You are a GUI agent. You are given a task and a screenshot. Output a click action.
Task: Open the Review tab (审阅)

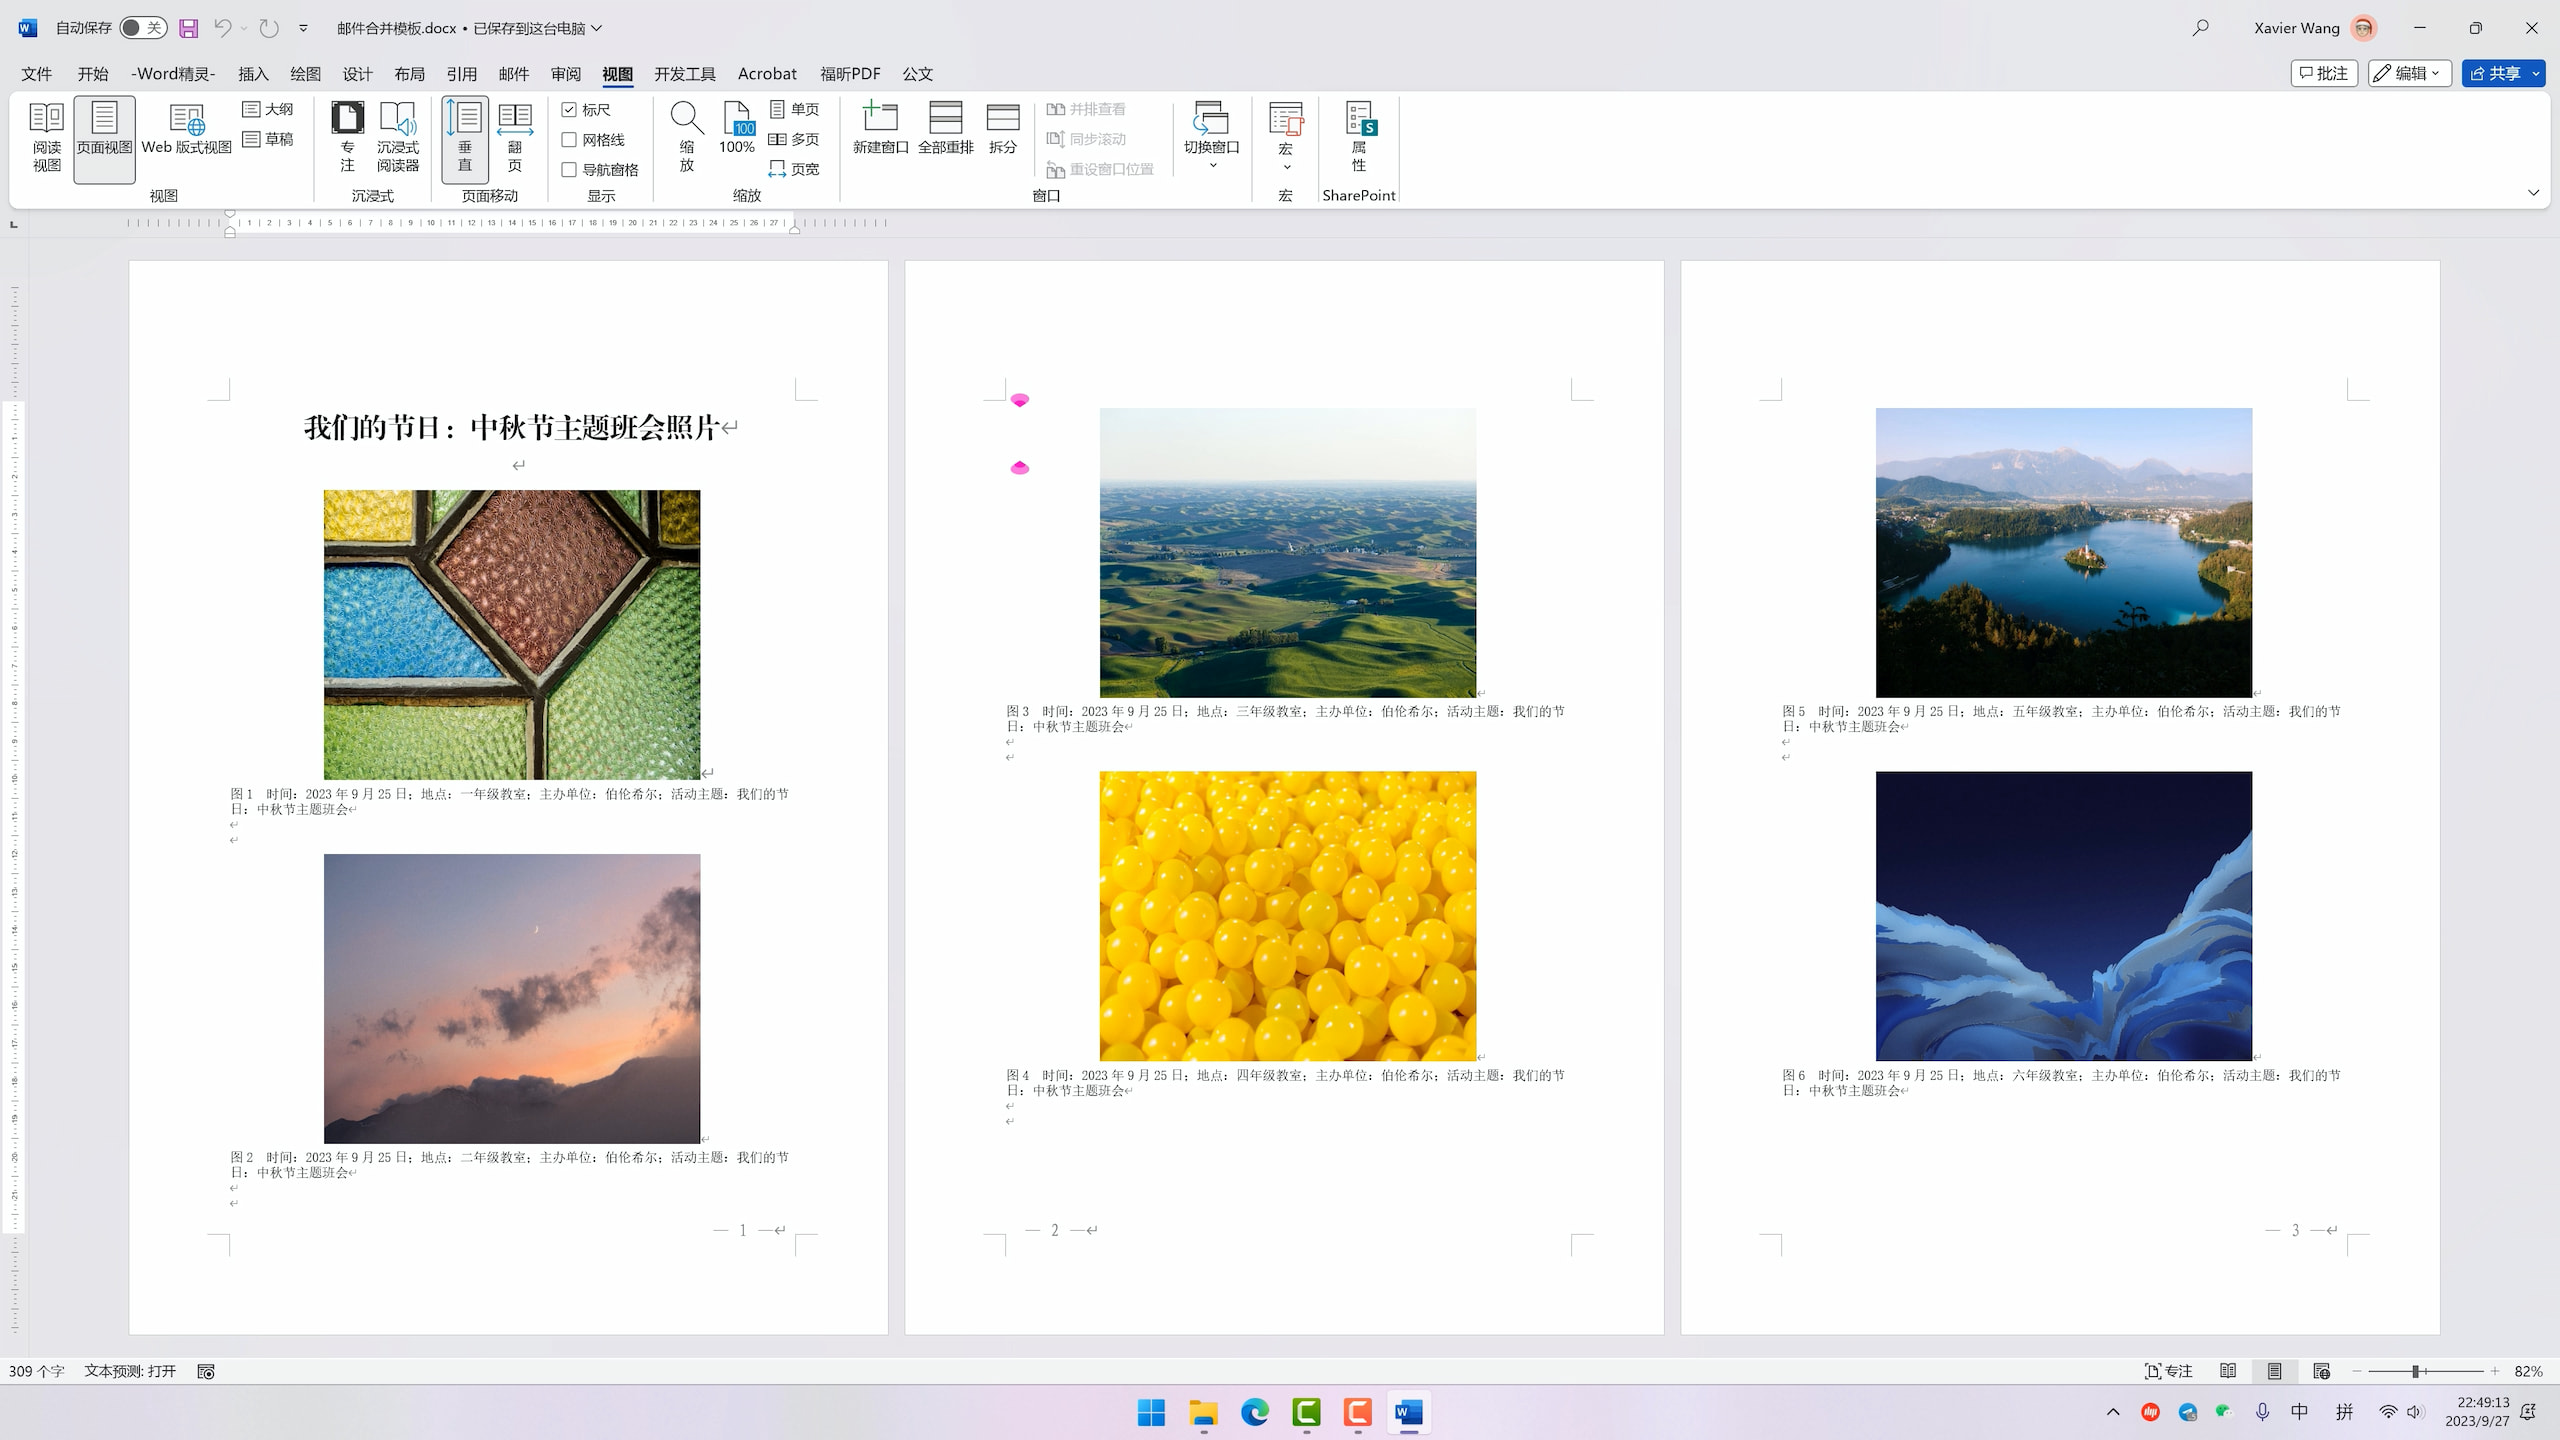pyautogui.click(x=565, y=73)
